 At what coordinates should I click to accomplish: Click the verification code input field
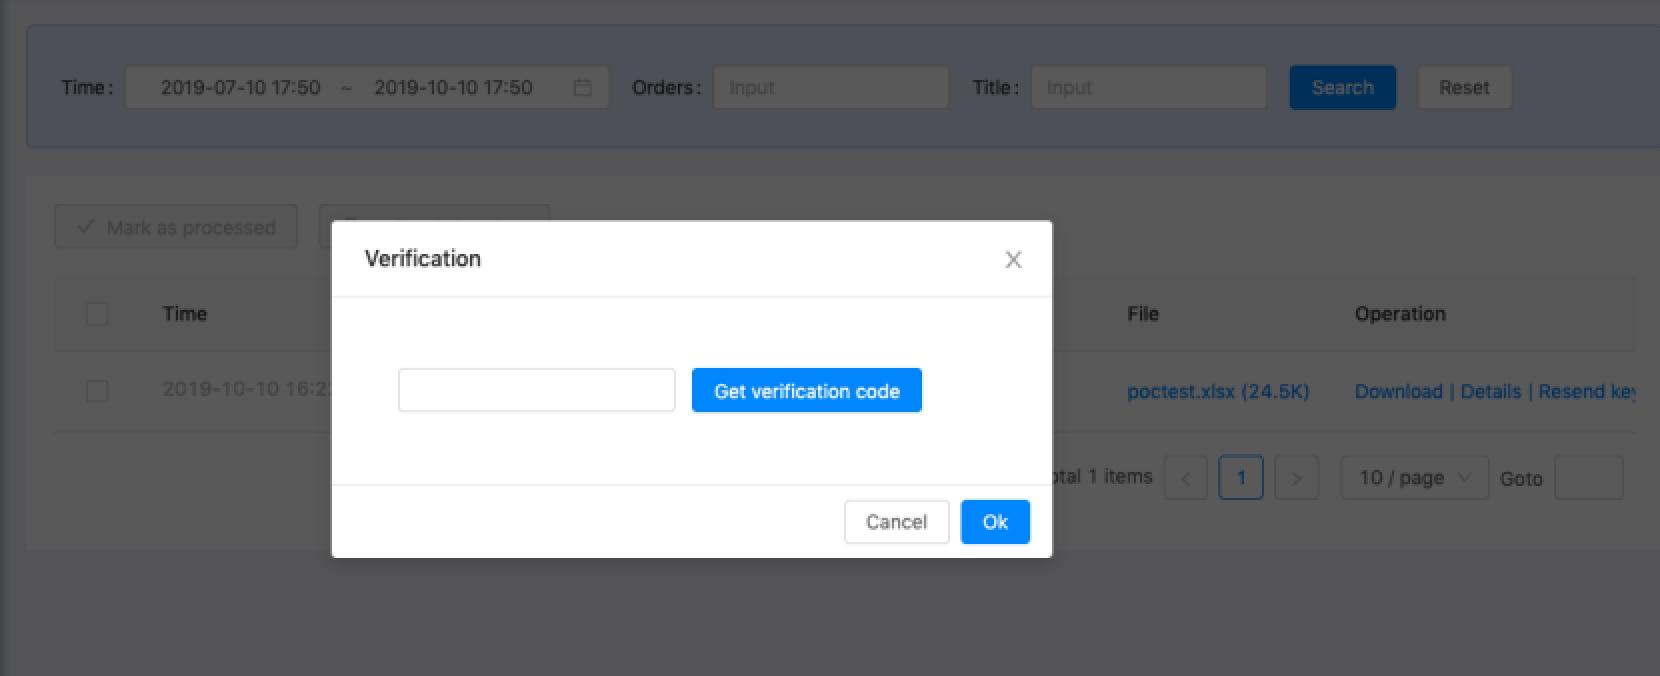pos(536,391)
